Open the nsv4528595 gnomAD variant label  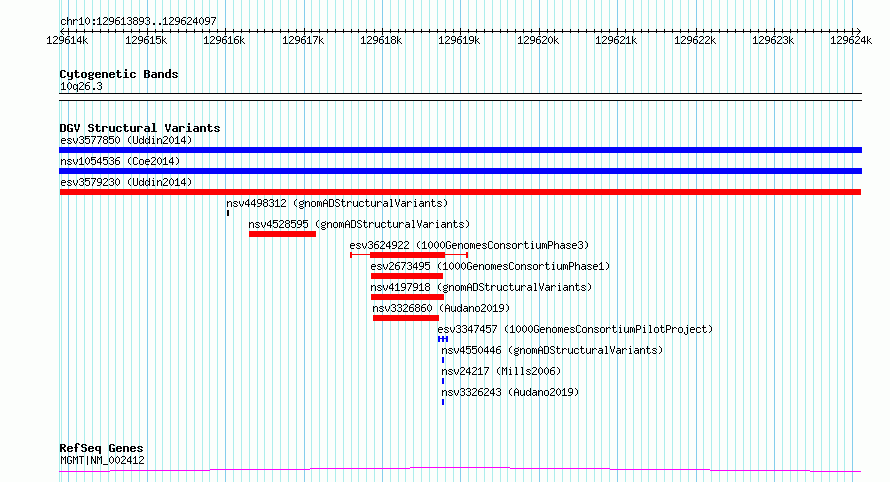coord(359,224)
